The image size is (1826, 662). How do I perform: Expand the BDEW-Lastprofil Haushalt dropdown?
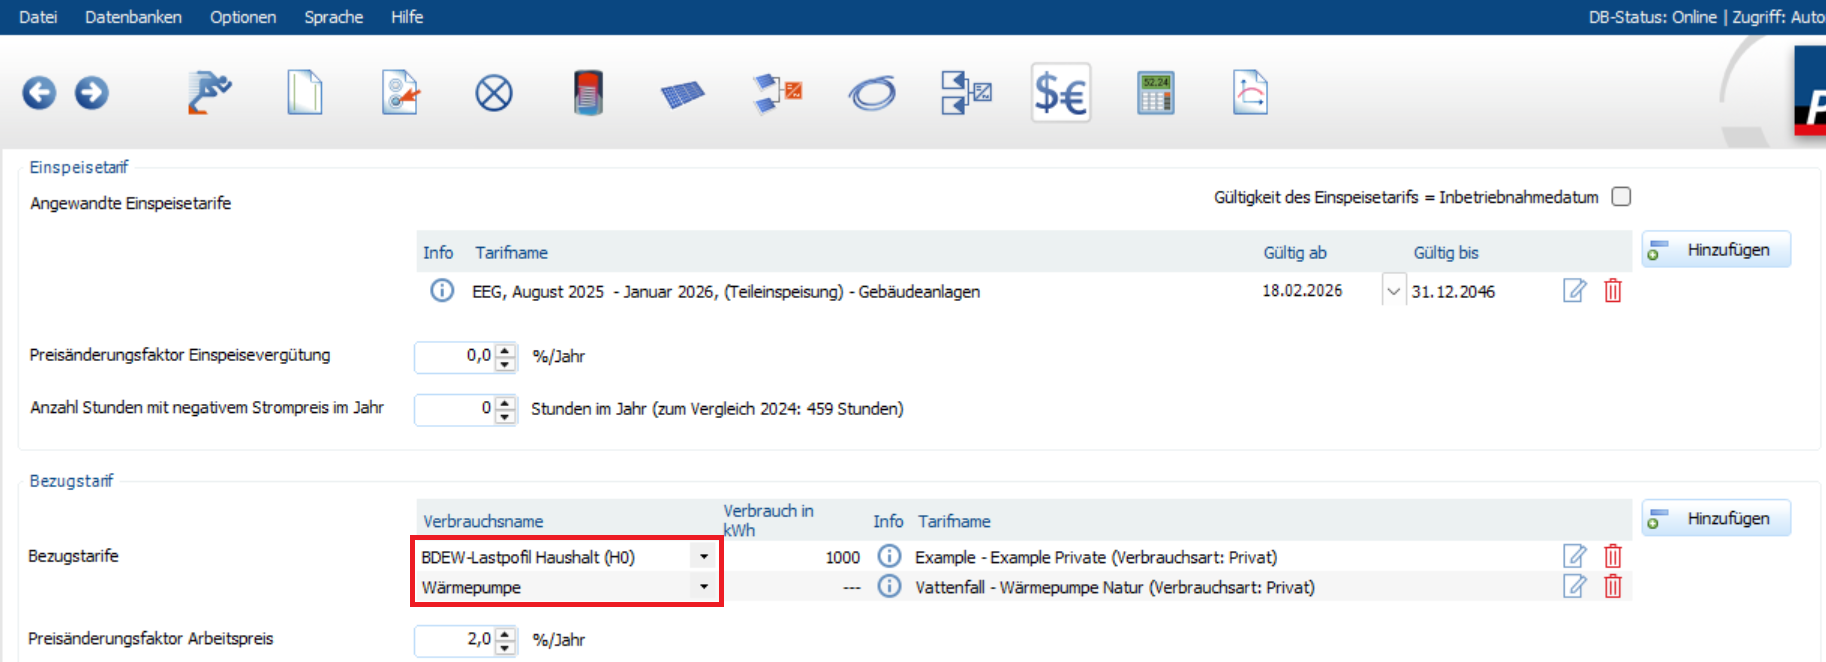(x=704, y=557)
